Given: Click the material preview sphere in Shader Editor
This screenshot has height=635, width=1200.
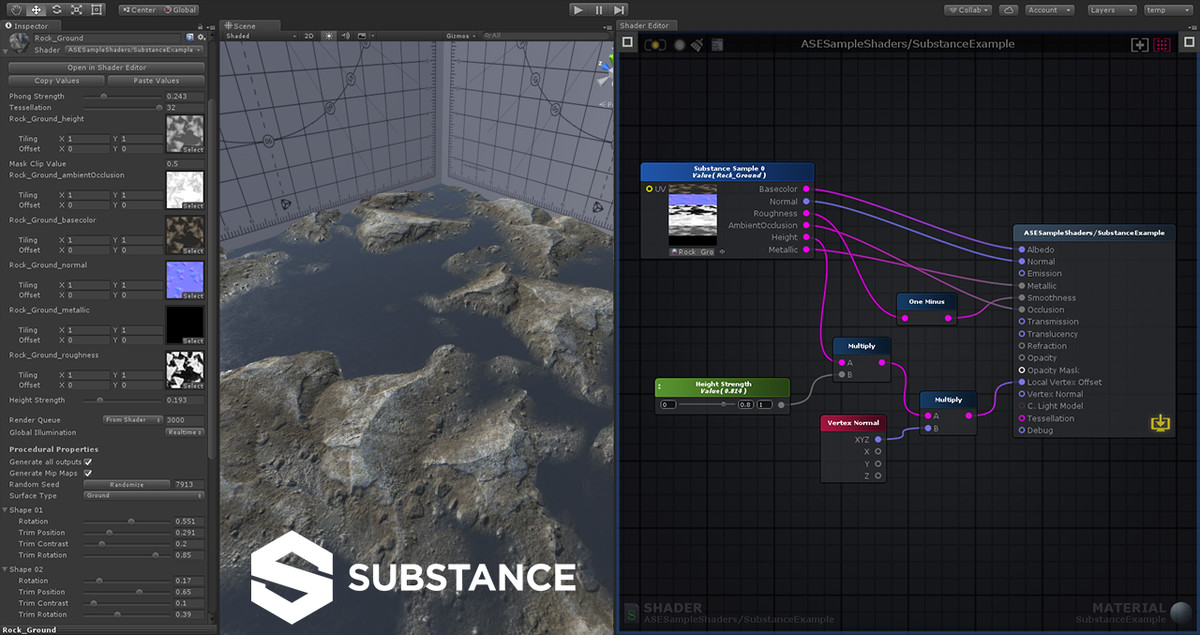Looking at the screenshot, I should (1182, 613).
